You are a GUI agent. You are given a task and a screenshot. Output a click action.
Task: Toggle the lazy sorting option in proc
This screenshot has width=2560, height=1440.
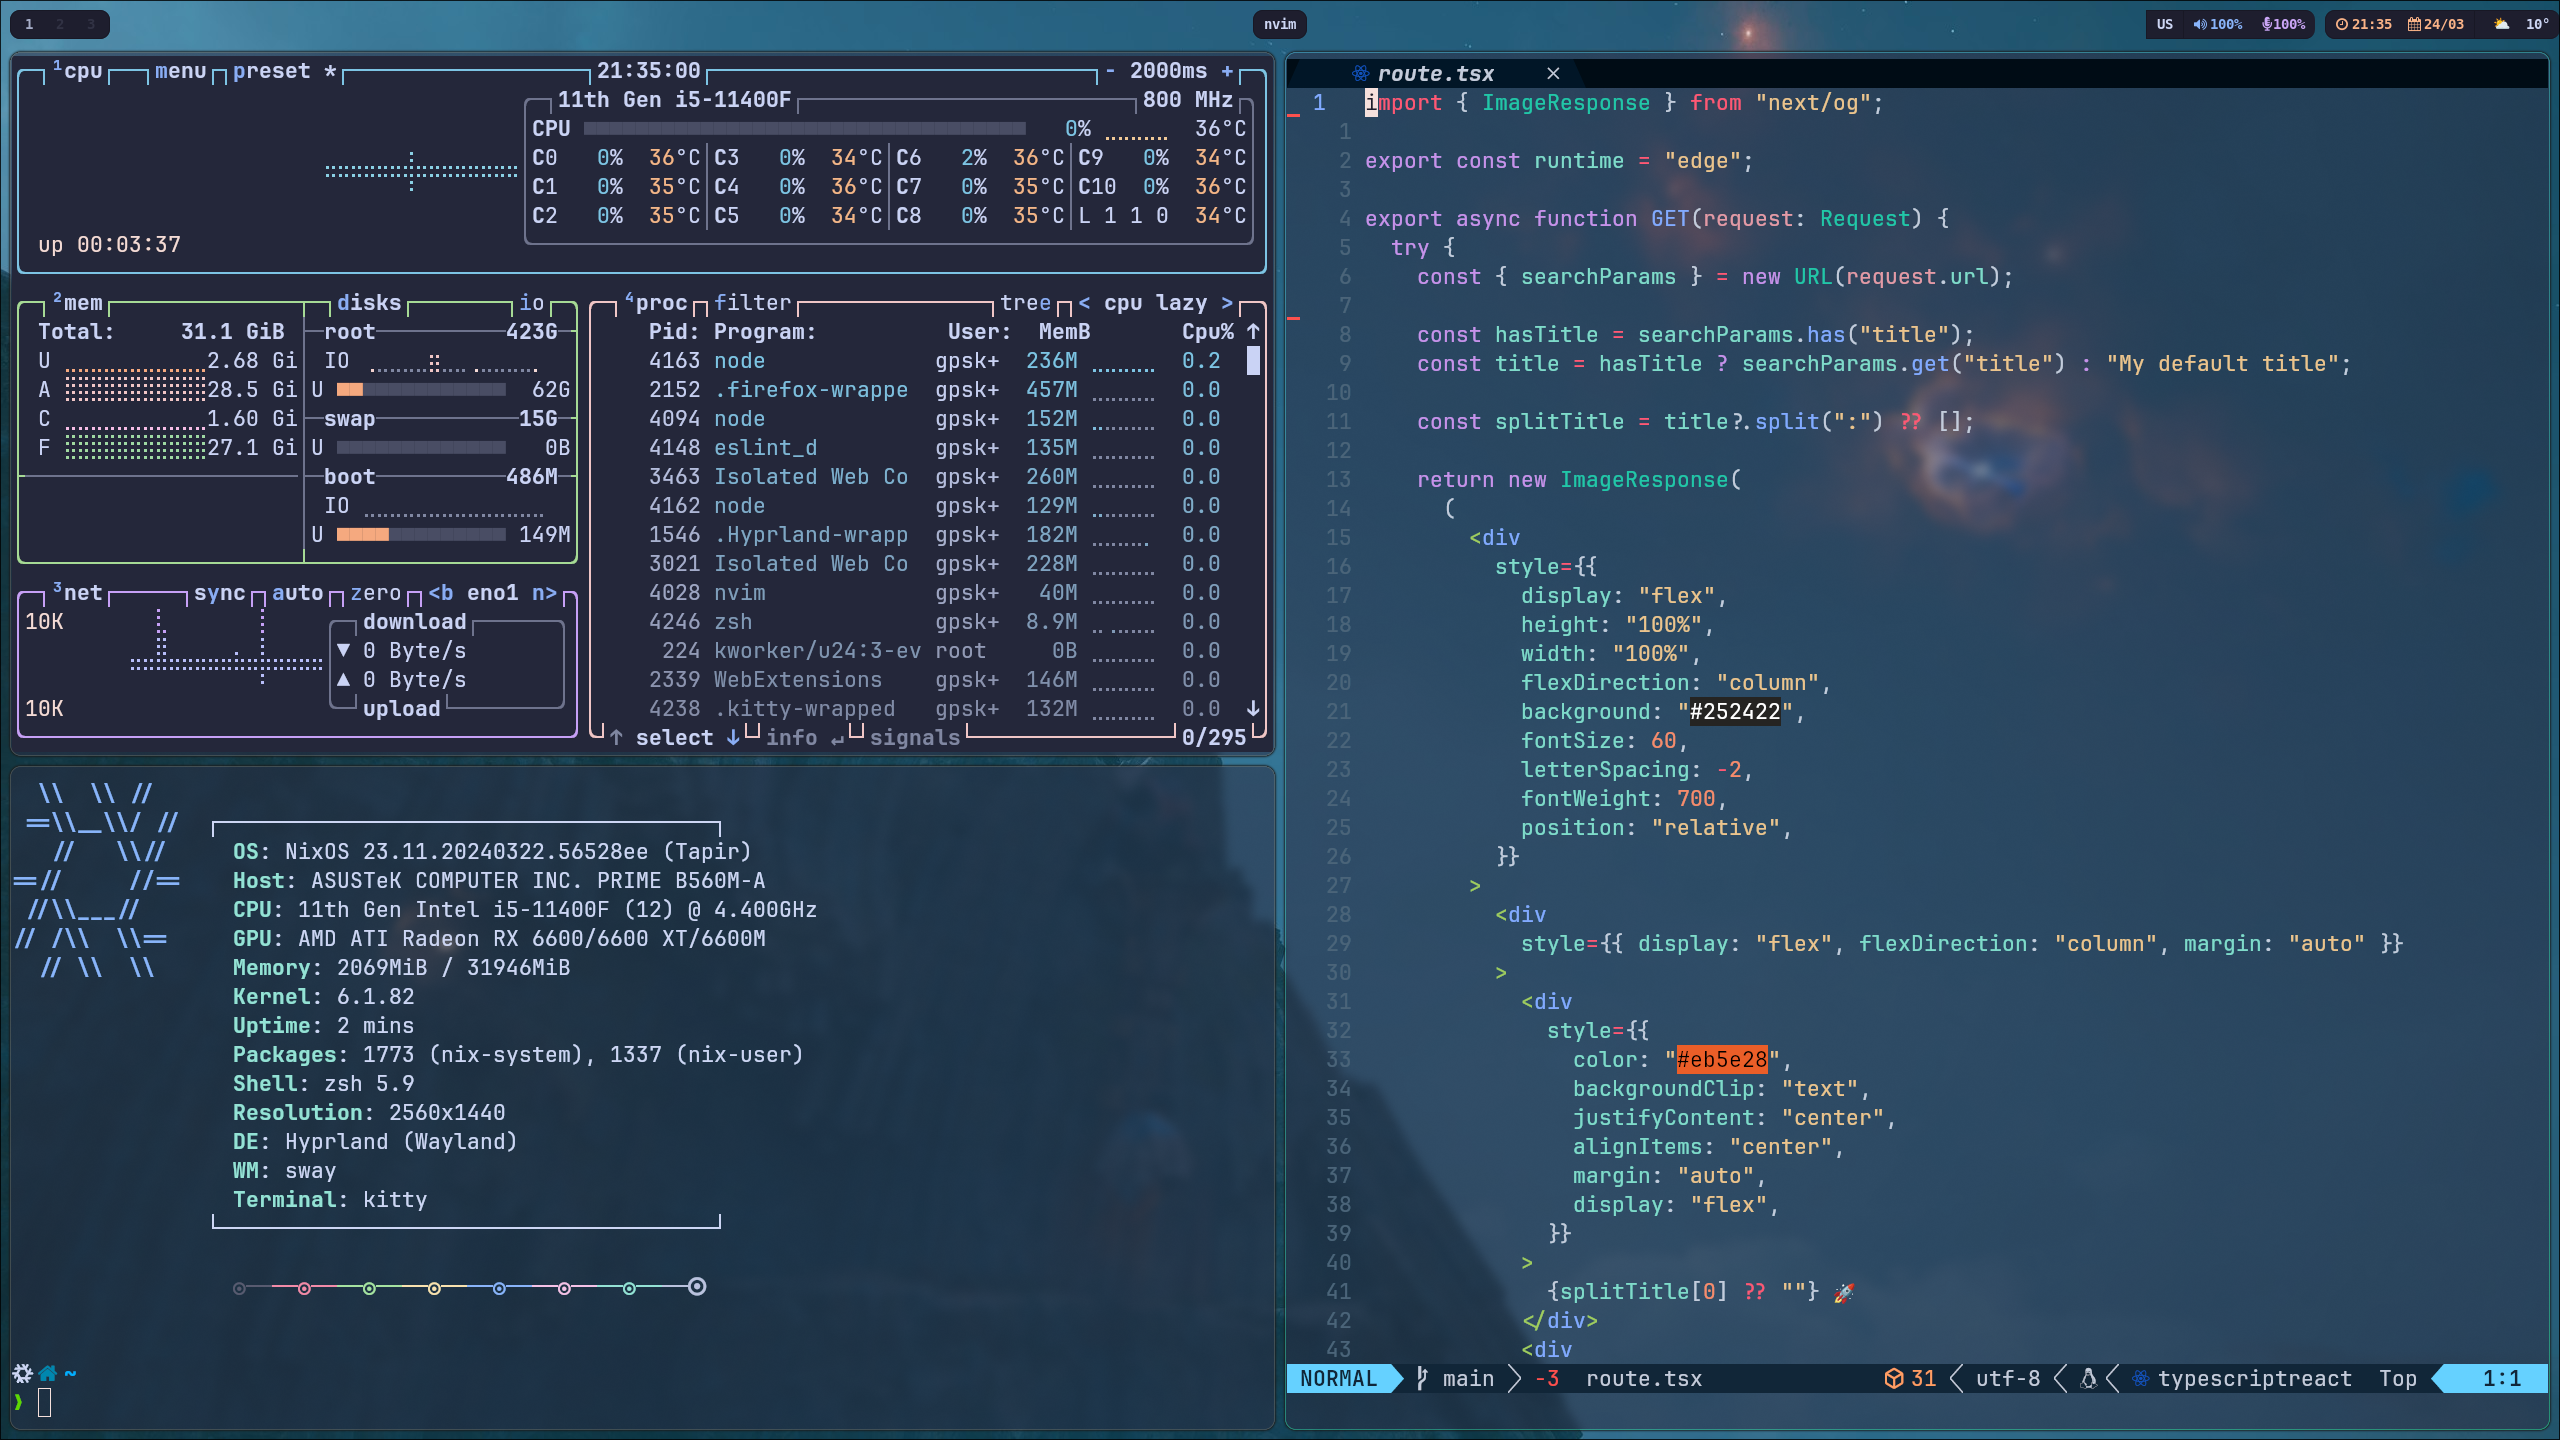(1181, 303)
